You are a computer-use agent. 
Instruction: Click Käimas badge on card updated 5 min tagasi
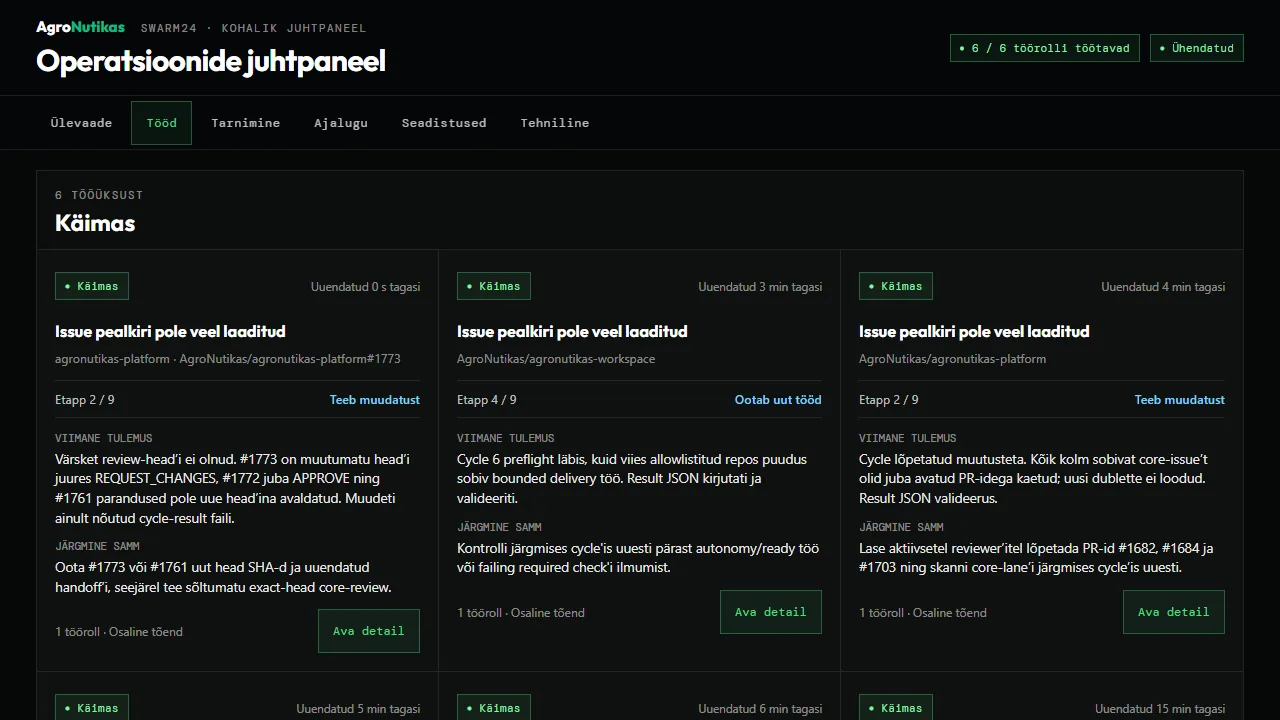point(92,707)
